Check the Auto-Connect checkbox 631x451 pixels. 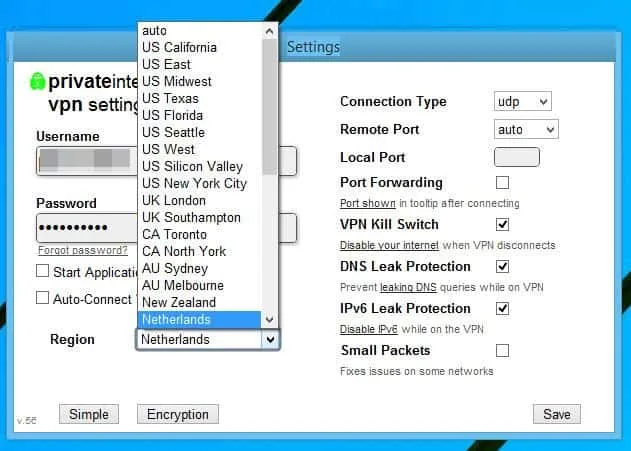[x=42, y=298]
